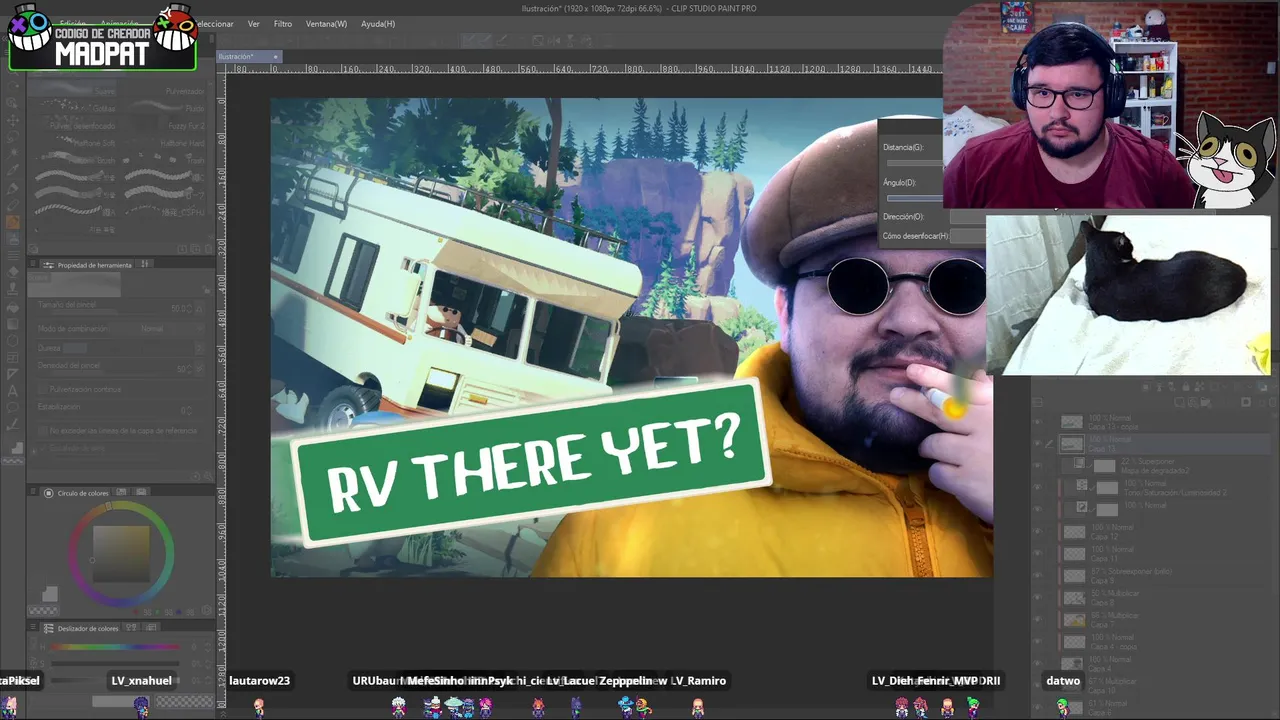The height and width of the screenshot is (720, 1280).
Task: Click the Ángulo(D) slider in blur dialog
Action: pos(914,198)
